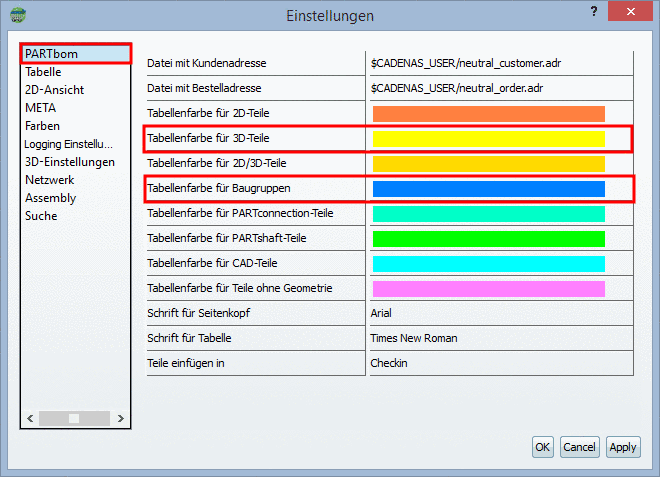Screen dimensions: 660x477
Task: Click the label Tabellenfarbe für PARTshaft-Teile
Action: (226, 238)
